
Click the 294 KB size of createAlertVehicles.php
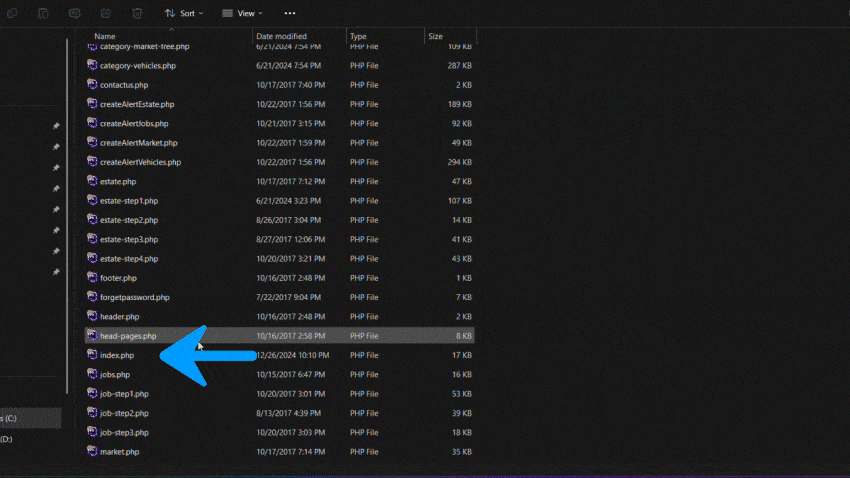point(460,162)
